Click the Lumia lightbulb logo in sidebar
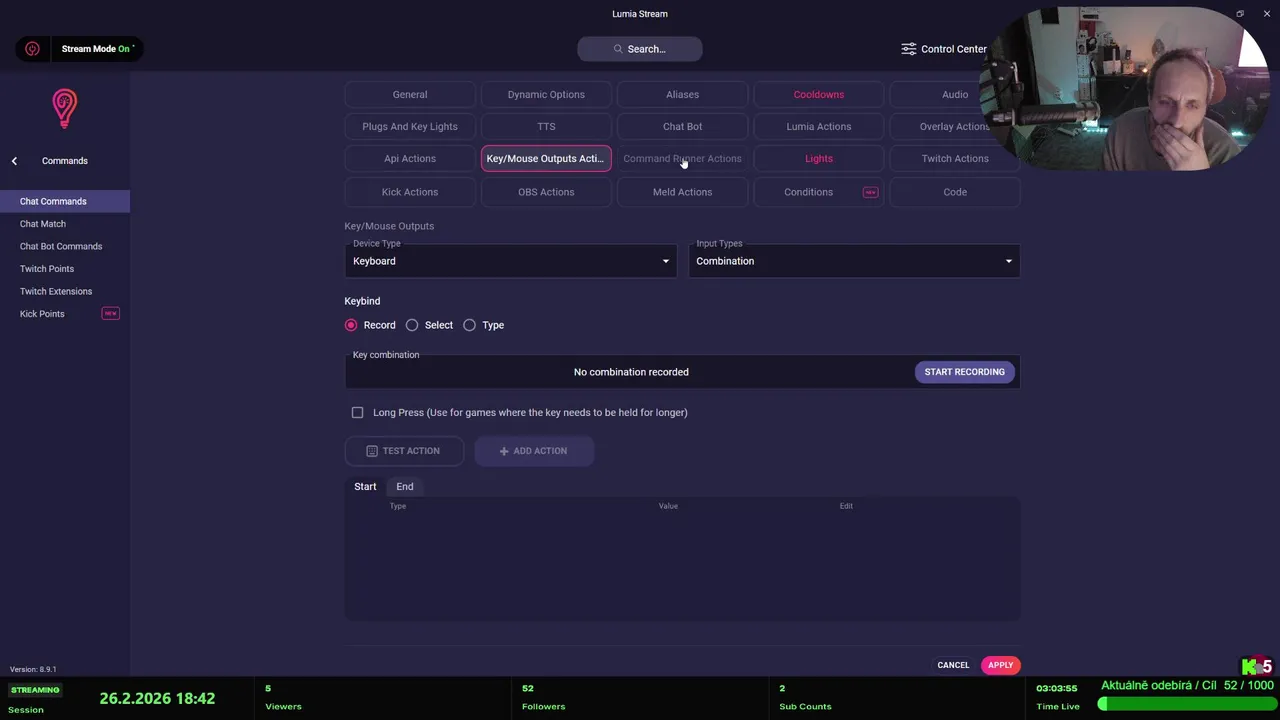The height and width of the screenshot is (720, 1280). [64, 108]
